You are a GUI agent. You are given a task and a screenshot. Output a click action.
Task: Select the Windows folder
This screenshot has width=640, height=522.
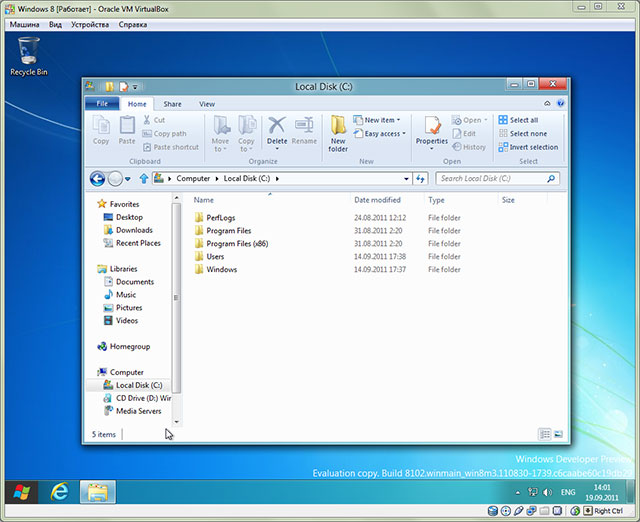(216, 269)
